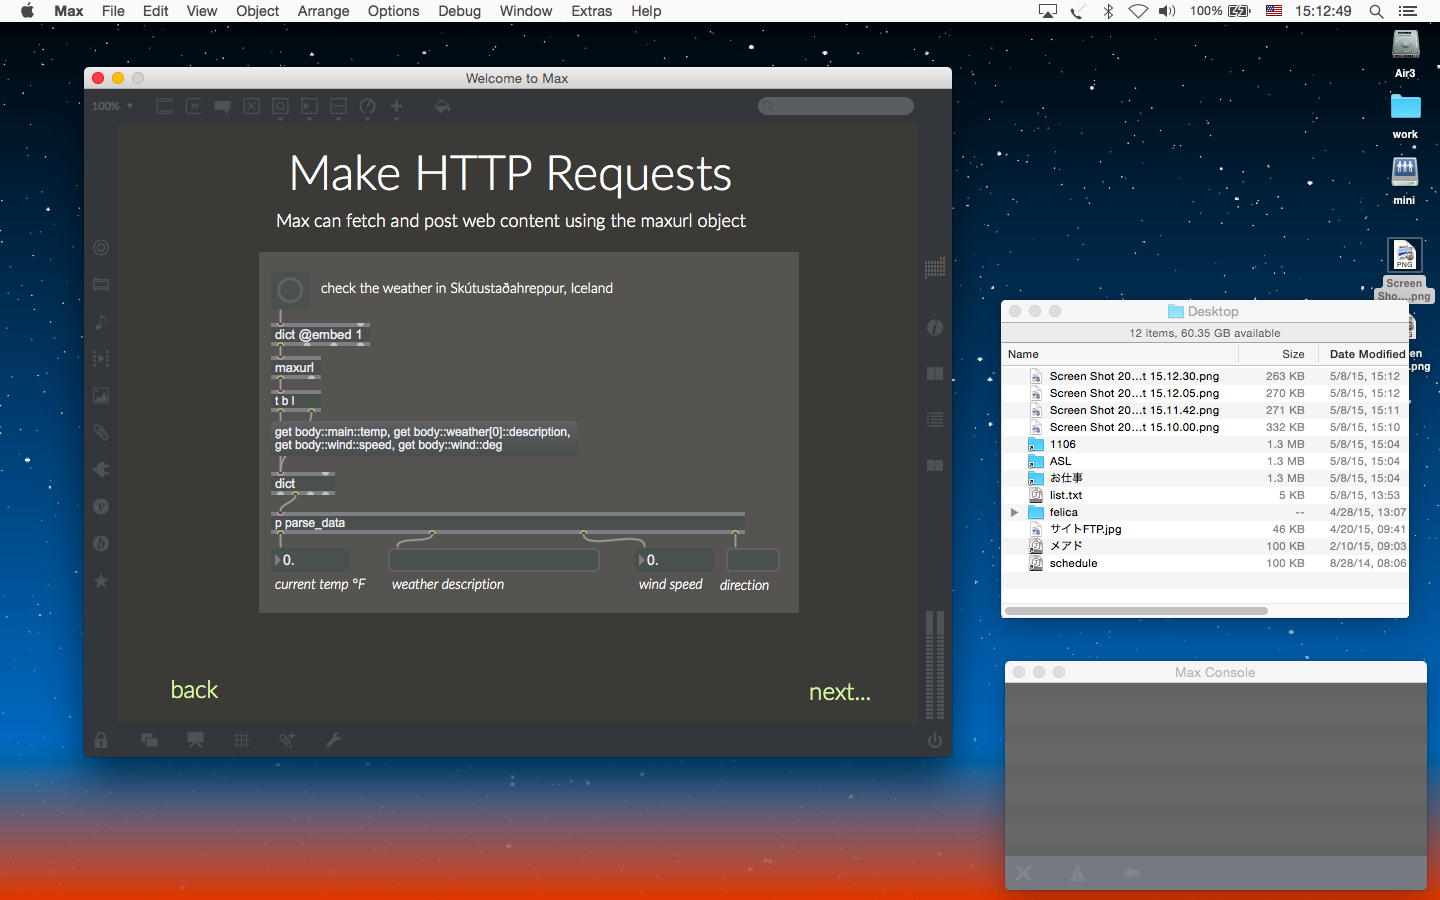The height and width of the screenshot is (900, 1440).
Task: Click the back link
Action: [194, 690]
